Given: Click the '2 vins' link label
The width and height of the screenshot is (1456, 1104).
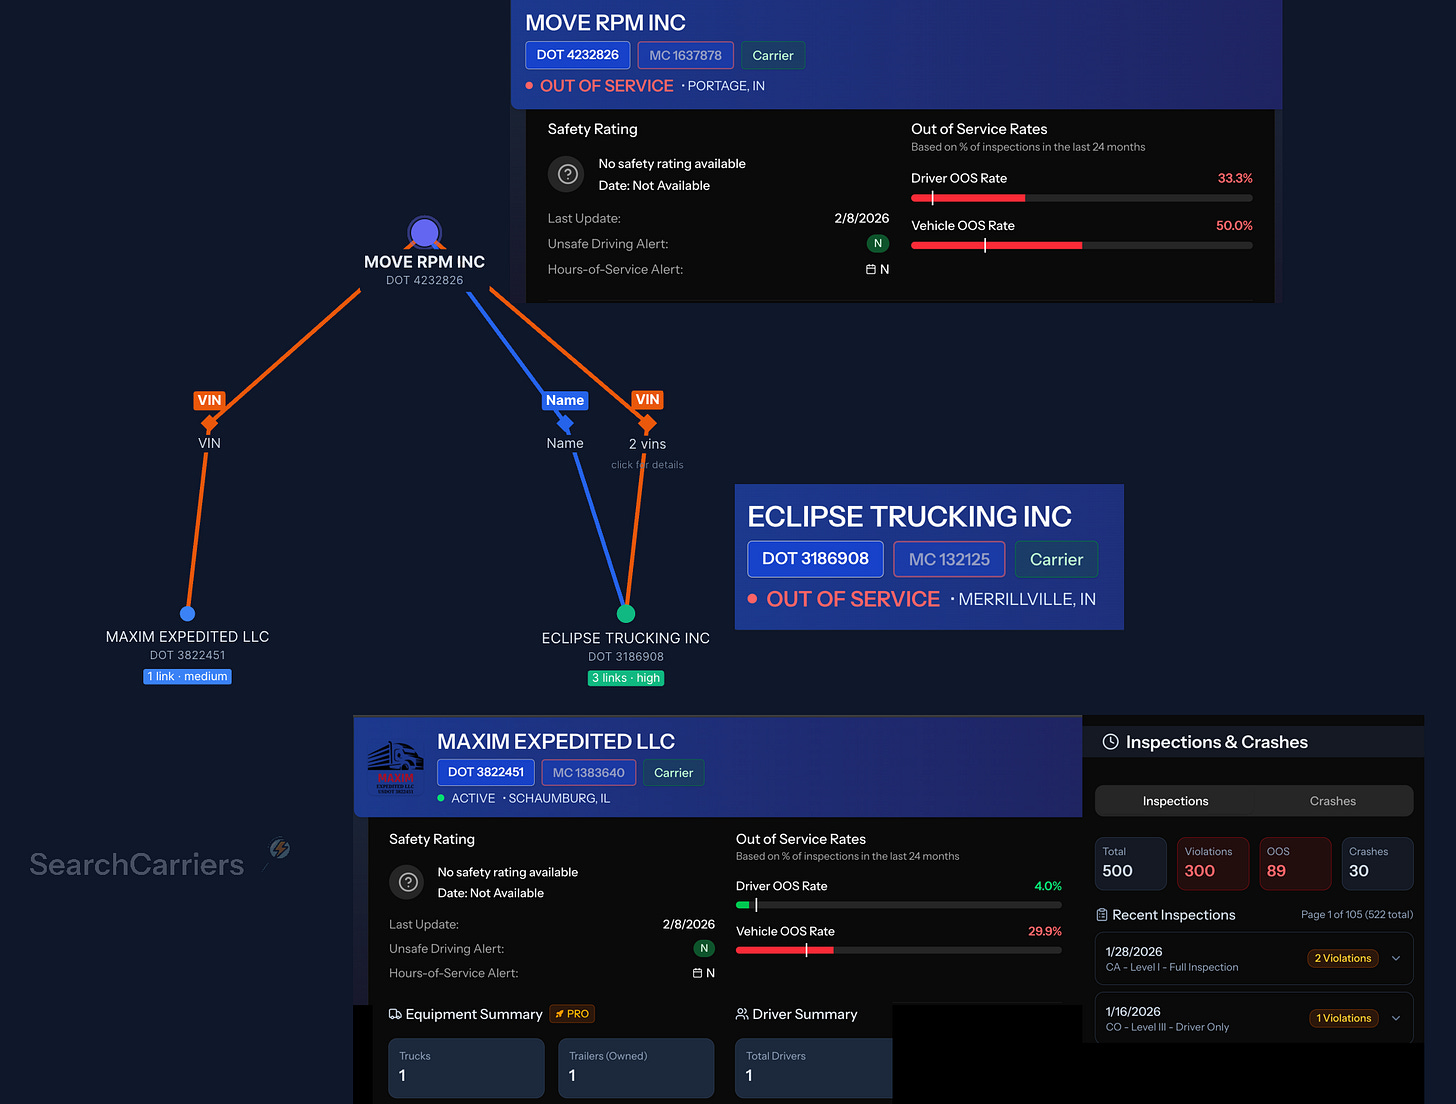Looking at the screenshot, I should 647,444.
